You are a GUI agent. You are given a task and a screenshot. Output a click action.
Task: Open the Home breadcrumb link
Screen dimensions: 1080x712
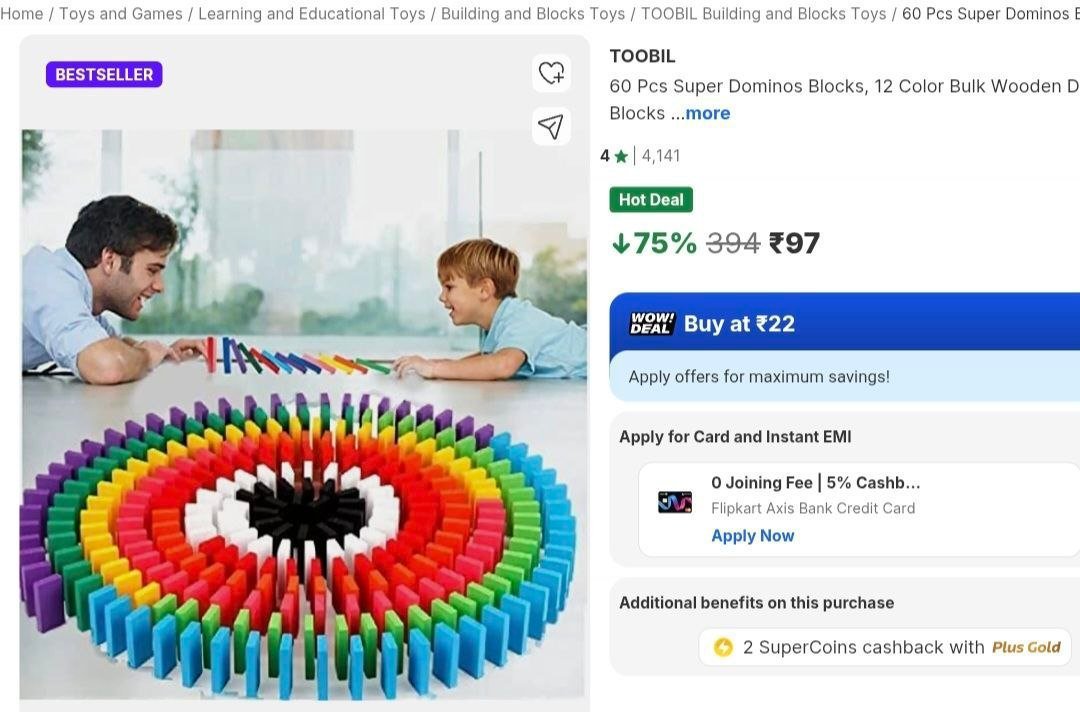pyautogui.click(x=22, y=14)
